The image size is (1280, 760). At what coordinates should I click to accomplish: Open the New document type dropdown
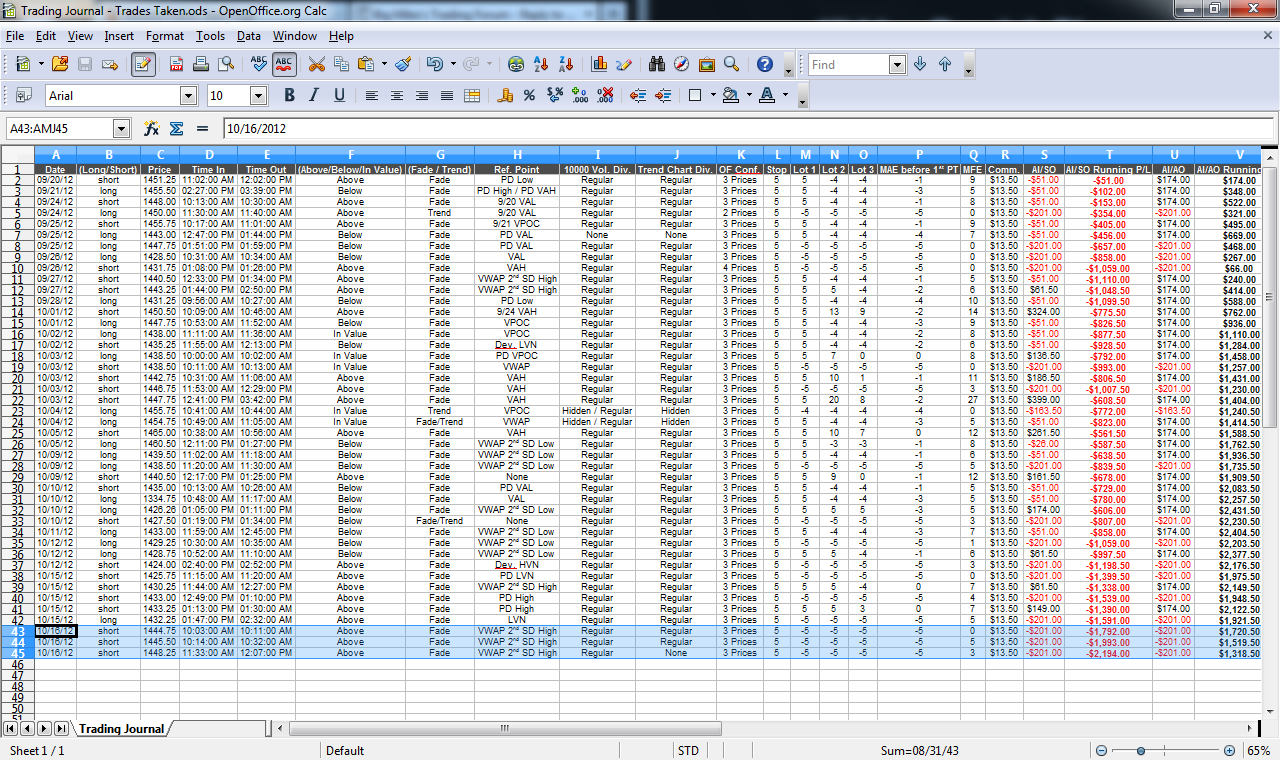click(x=41, y=65)
